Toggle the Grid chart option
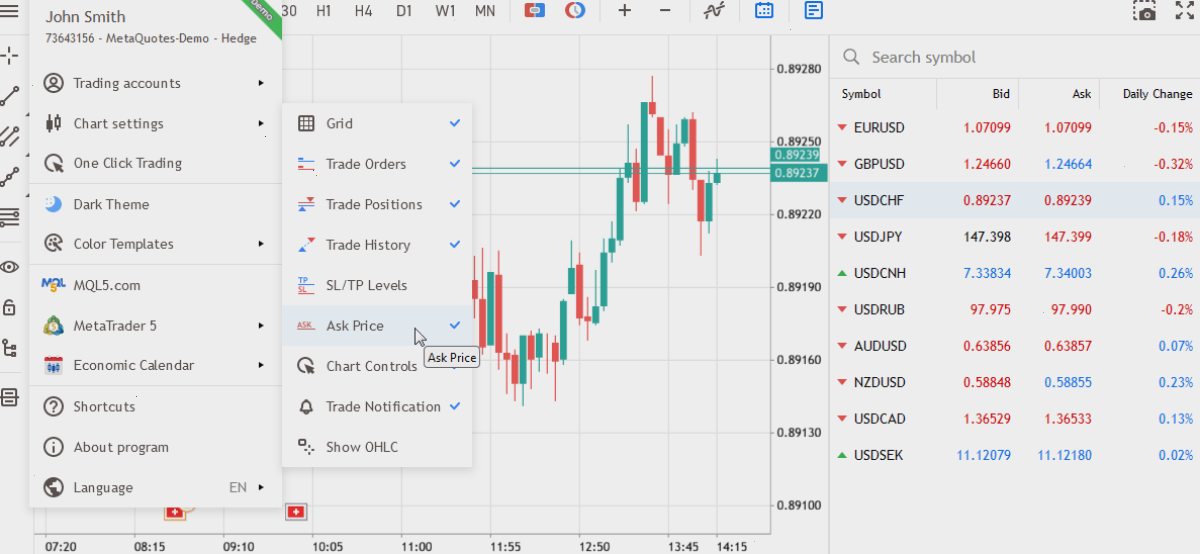The height and width of the screenshot is (554, 1200). [x=377, y=124]
